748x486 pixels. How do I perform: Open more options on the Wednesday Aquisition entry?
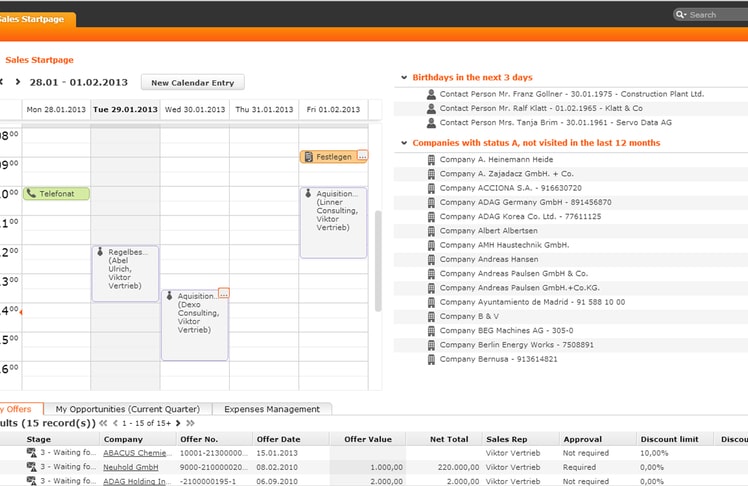(223, 293)
